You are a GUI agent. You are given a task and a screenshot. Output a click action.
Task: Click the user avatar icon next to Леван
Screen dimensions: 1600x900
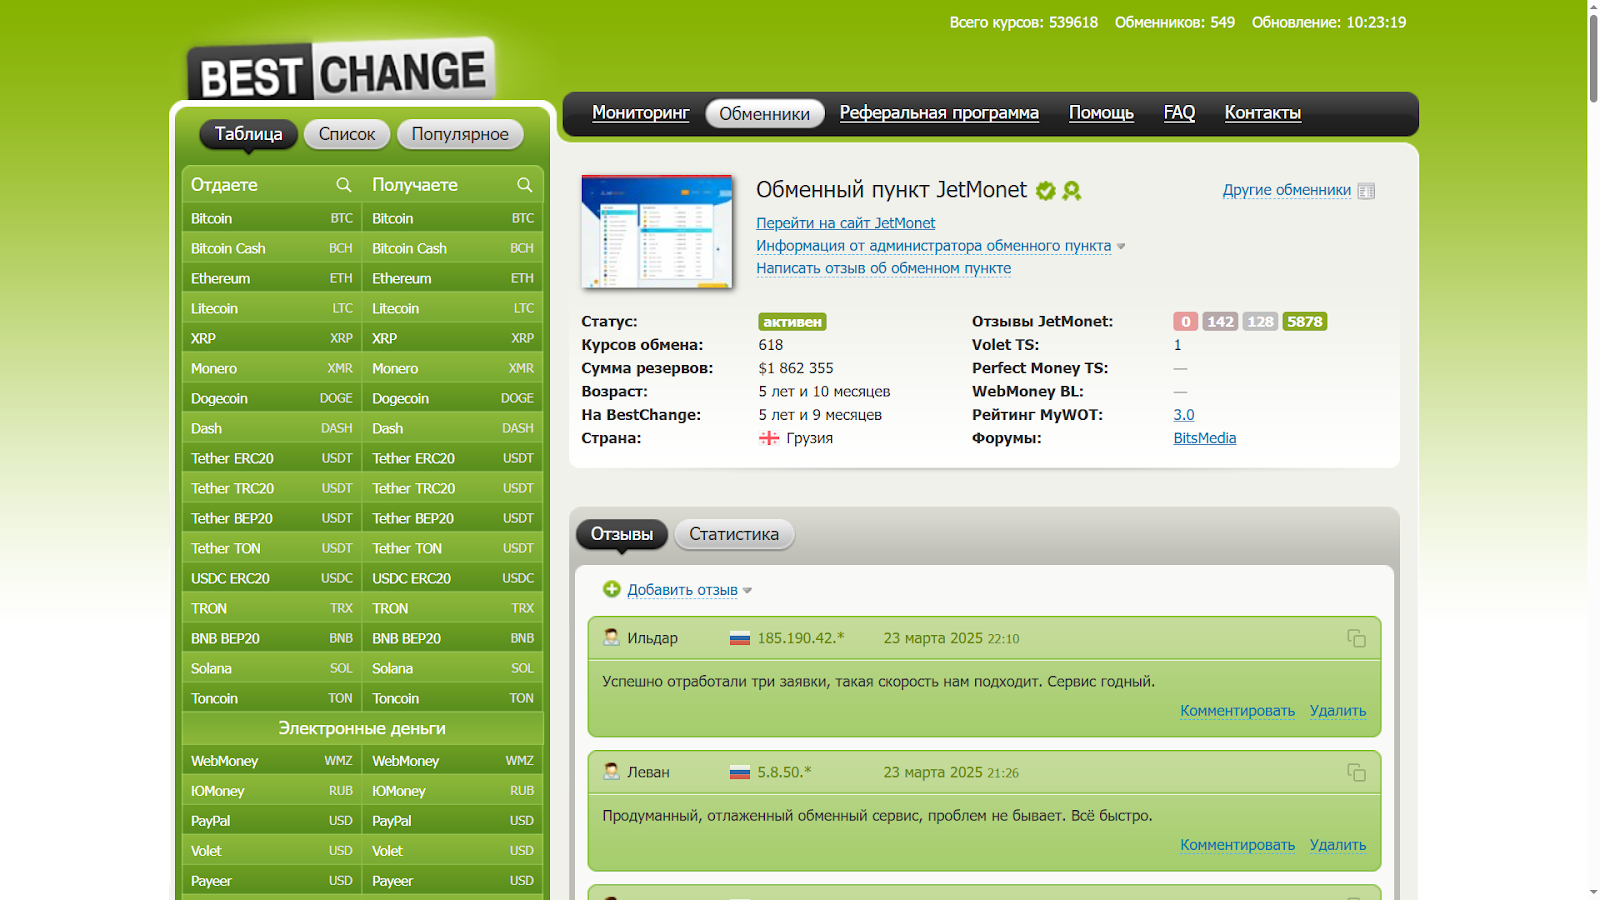coord(611,770)
